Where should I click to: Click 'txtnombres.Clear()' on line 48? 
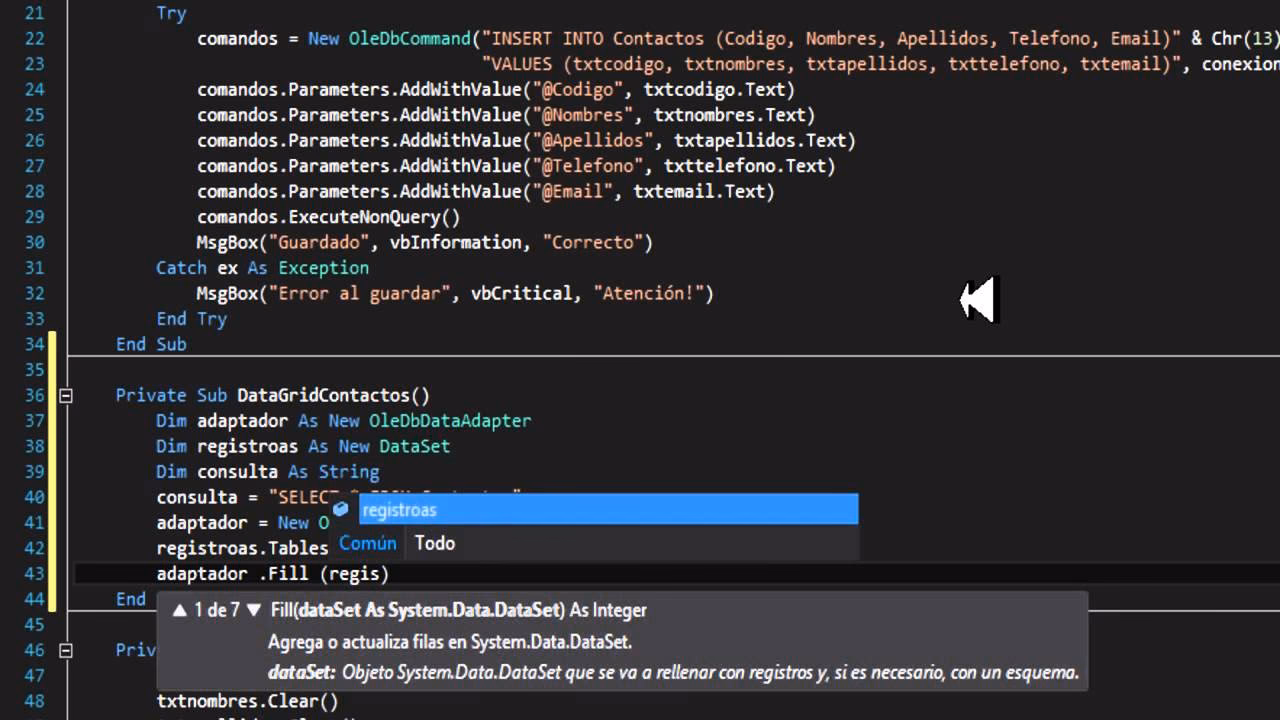click(x=247, y=701)
